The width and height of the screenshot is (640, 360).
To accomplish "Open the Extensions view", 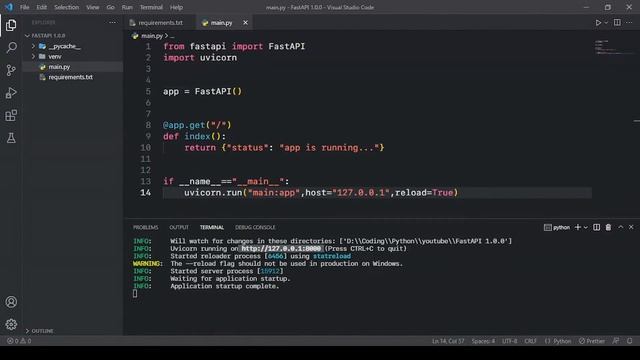I will tap(11, 116).
